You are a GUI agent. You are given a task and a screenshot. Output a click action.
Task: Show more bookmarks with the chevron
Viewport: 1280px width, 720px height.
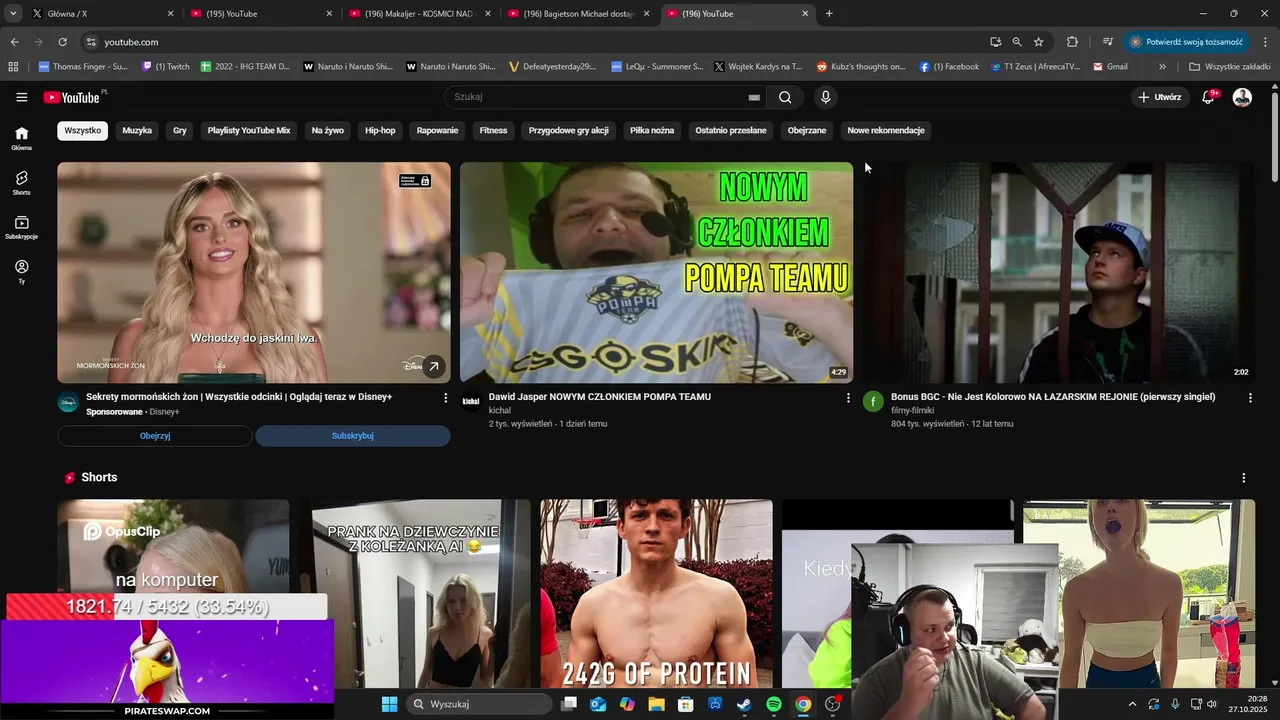(1162, 67)
